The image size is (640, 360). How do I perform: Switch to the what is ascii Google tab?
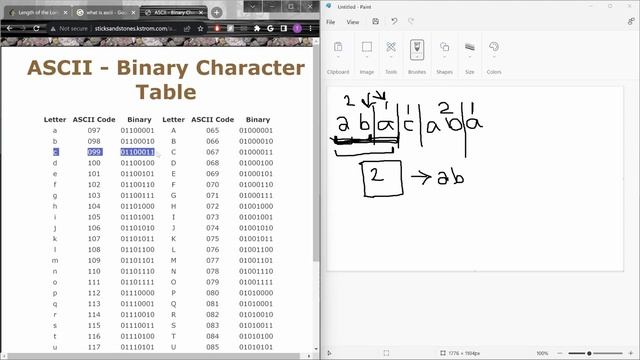105,13
